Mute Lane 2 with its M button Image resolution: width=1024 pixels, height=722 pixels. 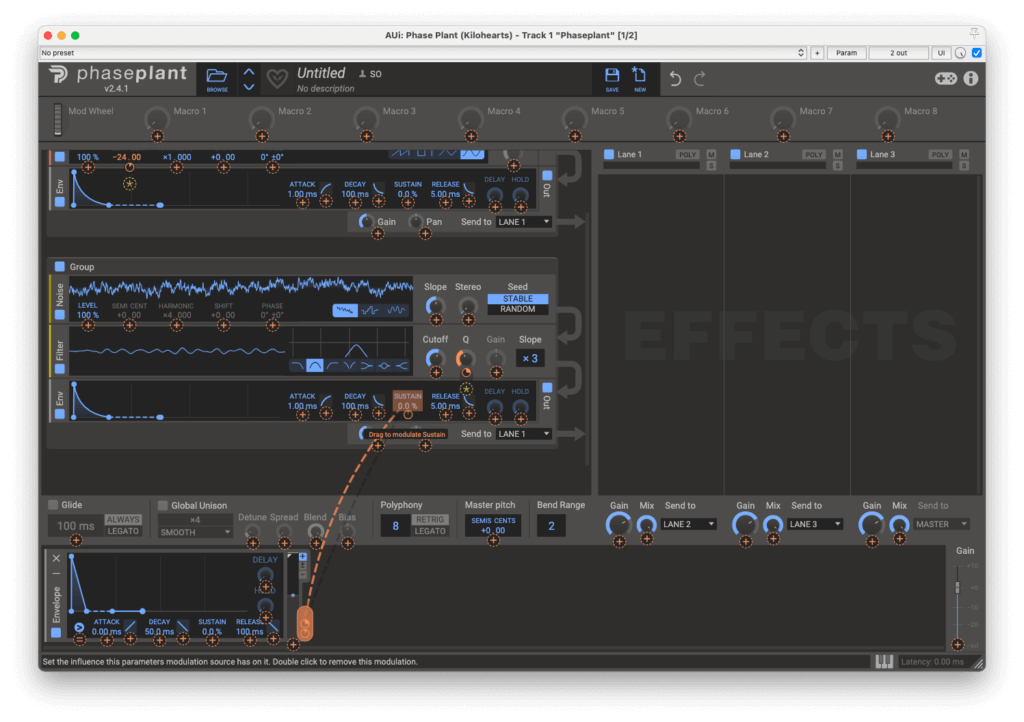pyautogui.click(x=838, y=154)
